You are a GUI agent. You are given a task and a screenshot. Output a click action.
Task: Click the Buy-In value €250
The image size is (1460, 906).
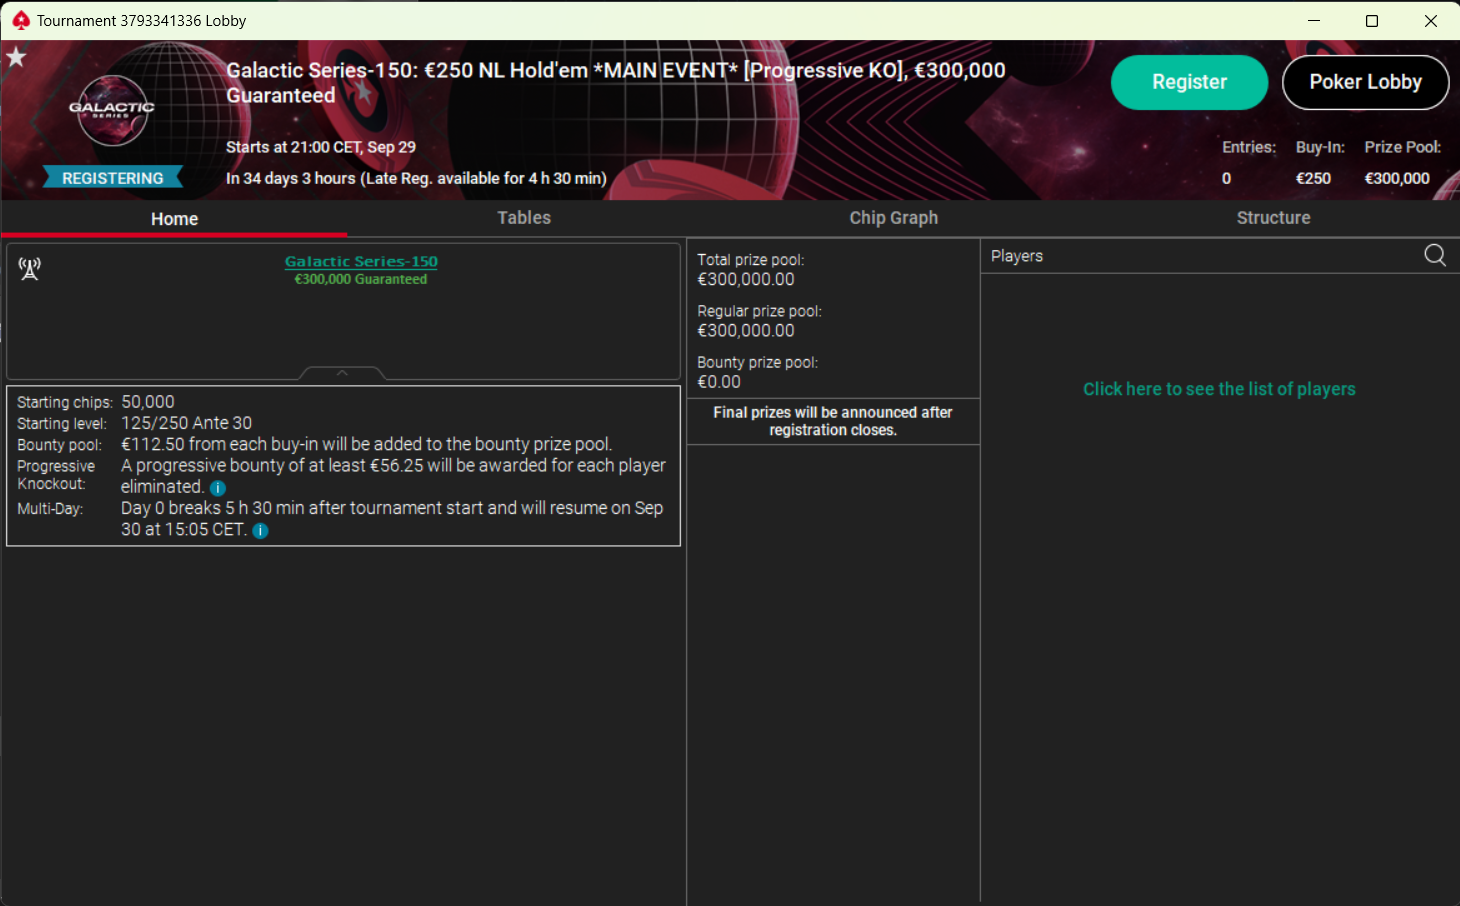(x=1313, y=178)
